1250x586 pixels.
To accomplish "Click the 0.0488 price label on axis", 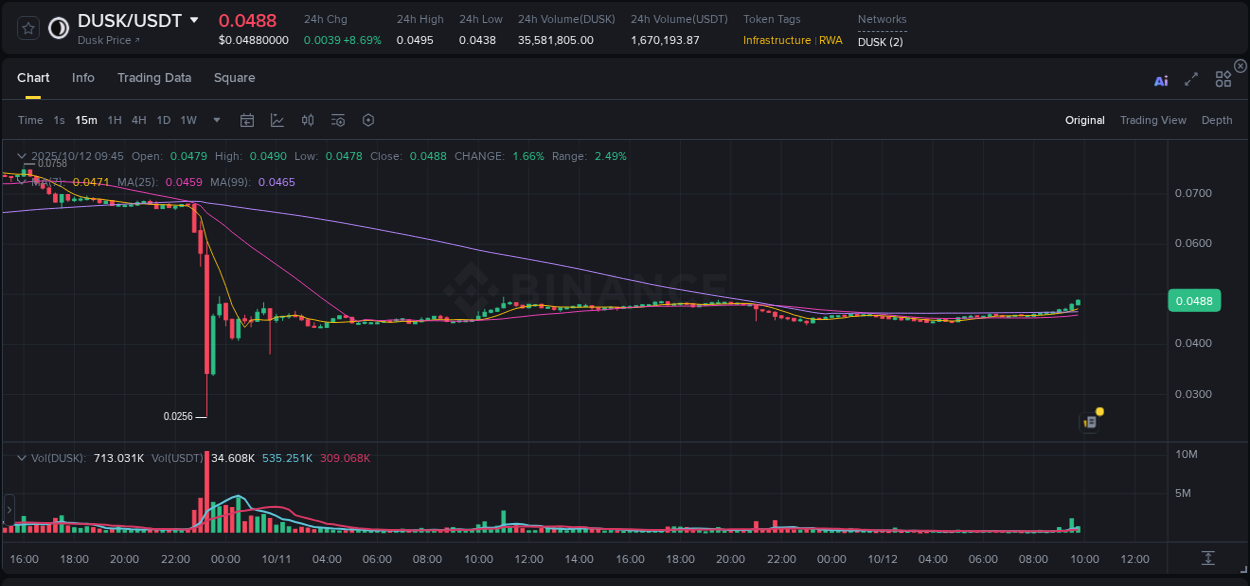I will (1194, 299).
